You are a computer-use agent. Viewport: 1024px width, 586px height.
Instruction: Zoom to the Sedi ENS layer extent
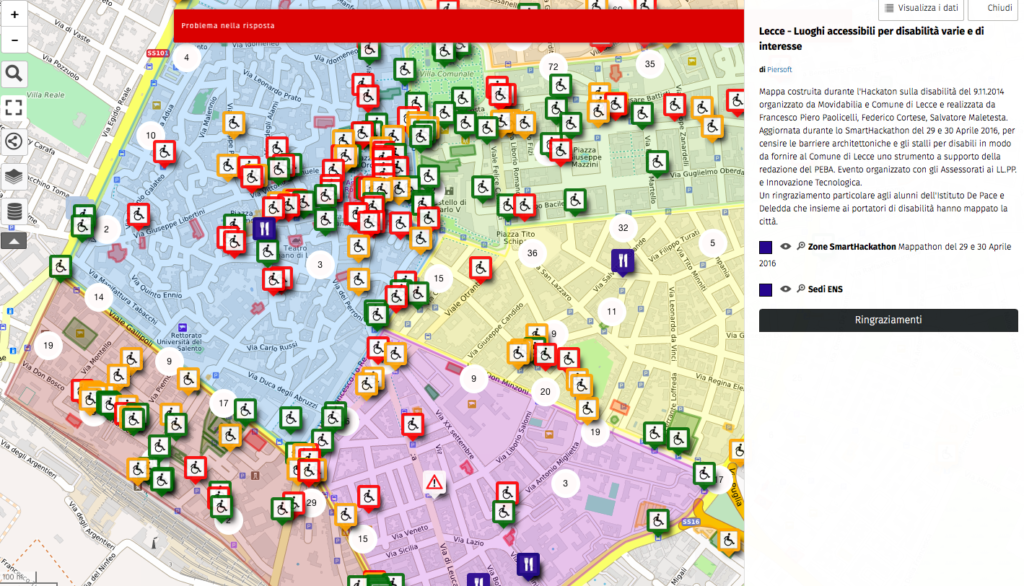click(801, 290)
